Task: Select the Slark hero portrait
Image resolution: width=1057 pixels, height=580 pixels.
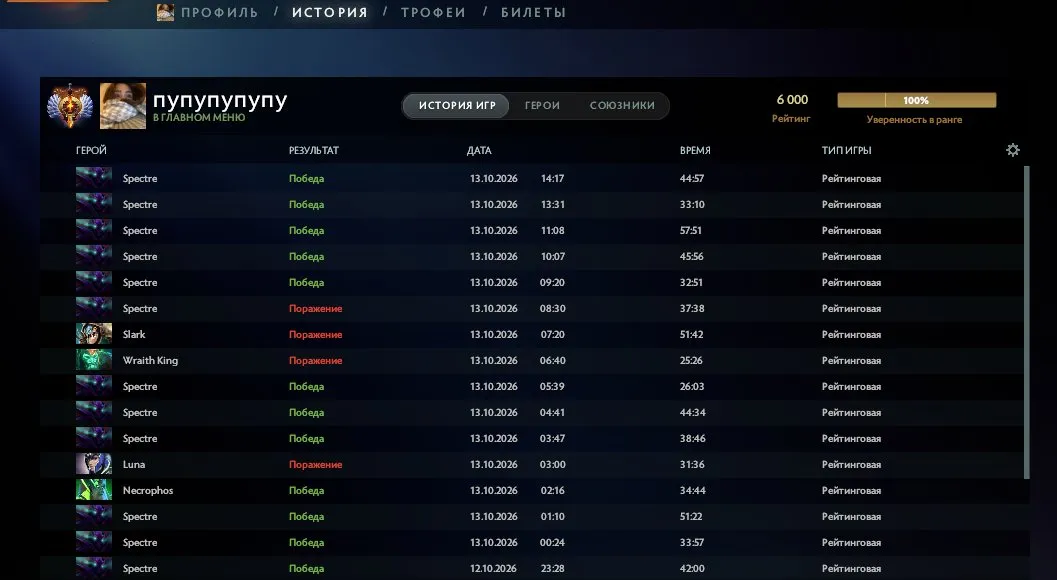Action: tap(94, 335)
